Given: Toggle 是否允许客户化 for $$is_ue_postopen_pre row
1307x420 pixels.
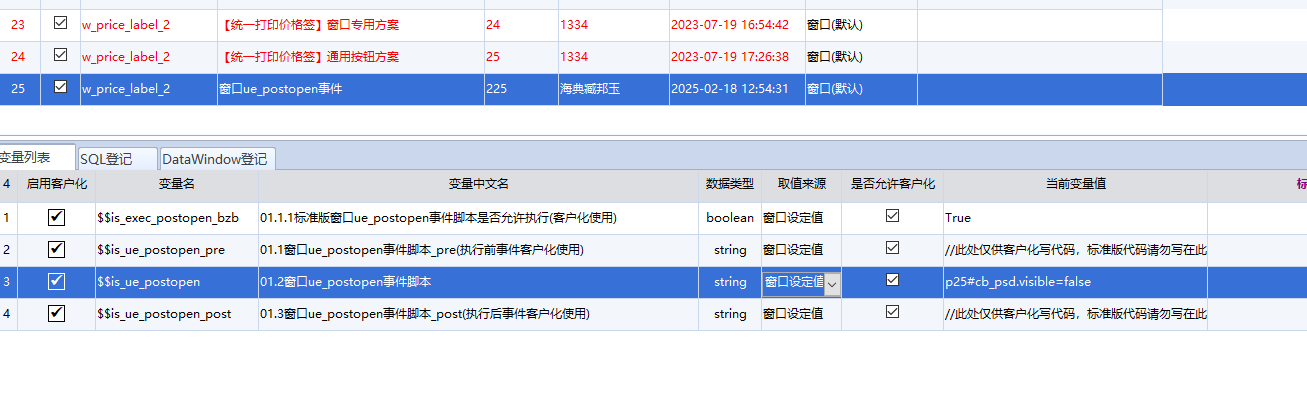Looking at the screenshot, I should (x=892, y=248).
